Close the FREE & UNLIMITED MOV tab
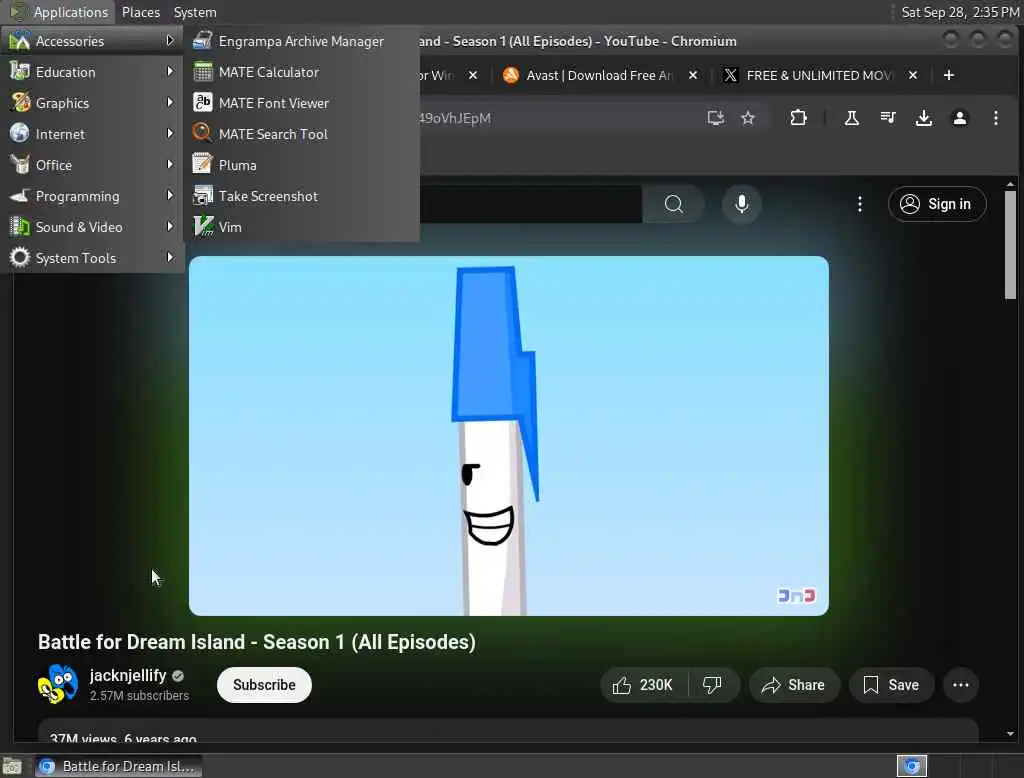Screen dimensions: 1024x778 913,76
